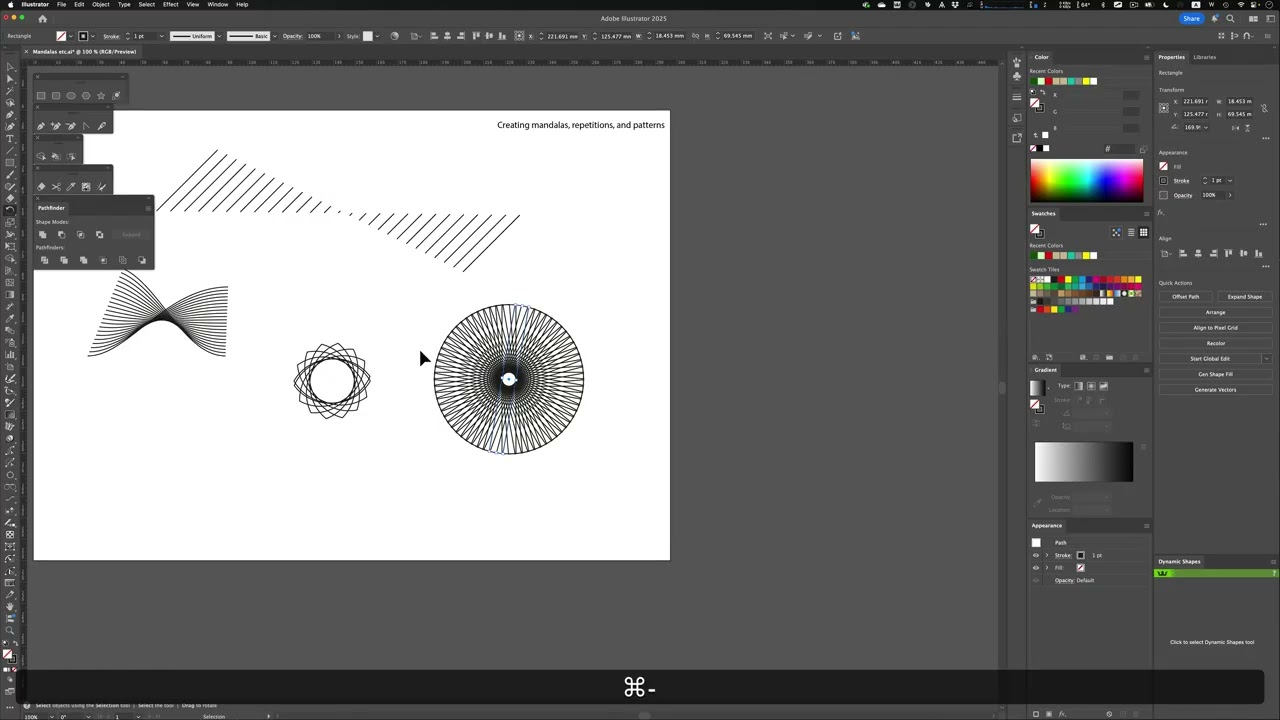Open the Object menu
Viewport: 1280px width, 720px height.
click(101, 4)
